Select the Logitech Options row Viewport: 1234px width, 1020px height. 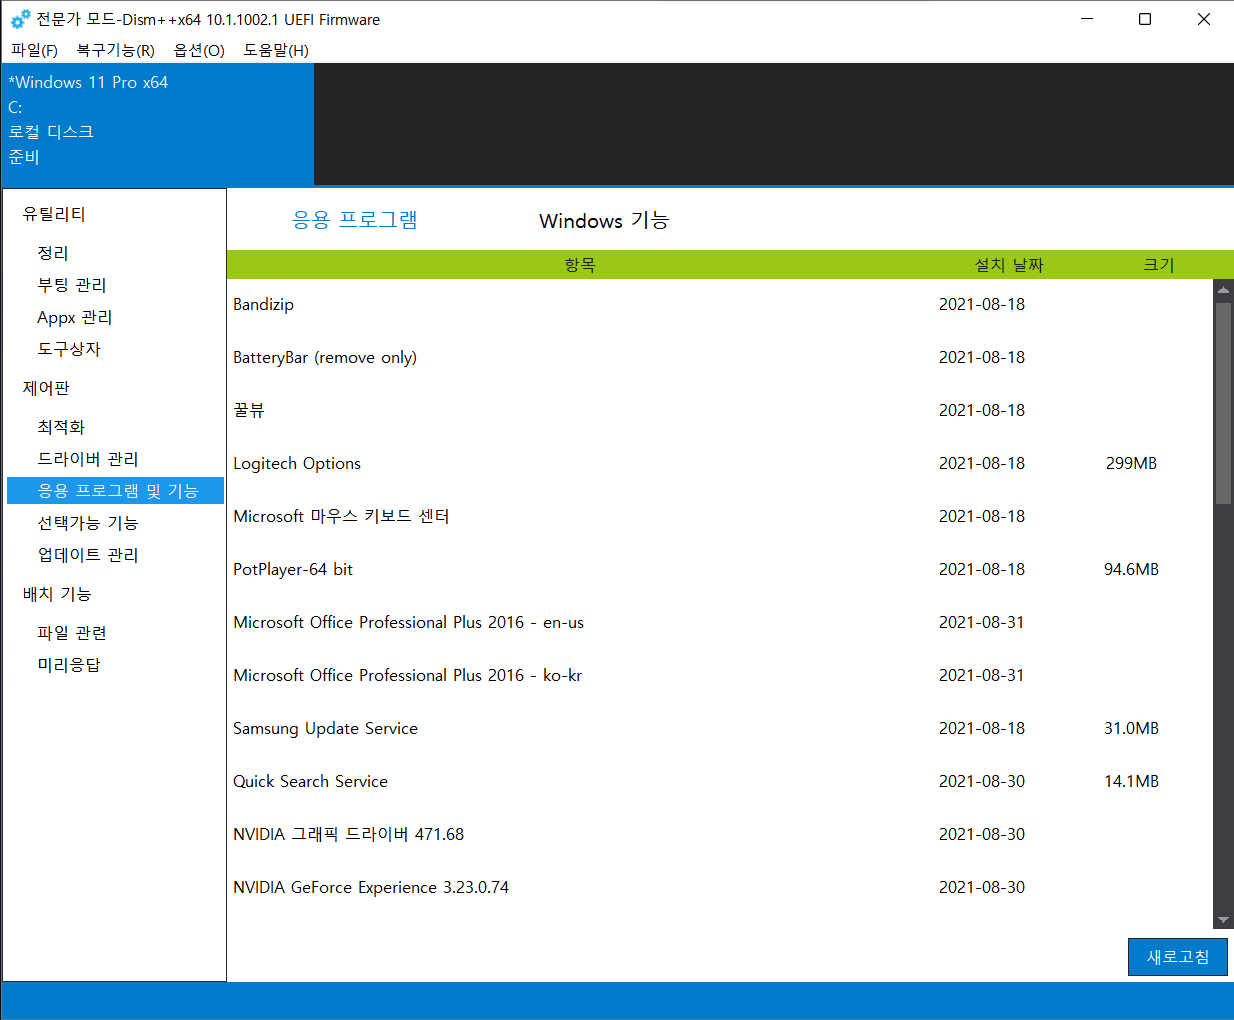point(720,464)
